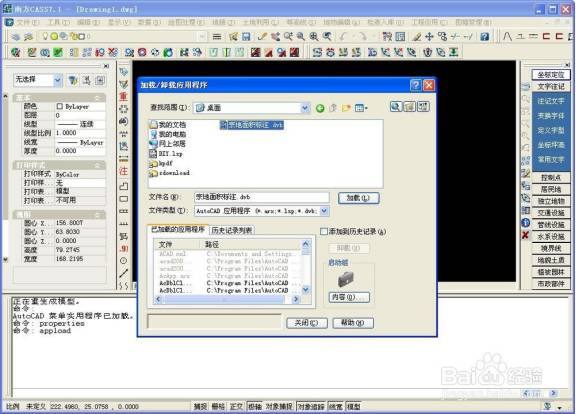
Task: Click the 帮助 button in dialog
Action: click(353, 323)
